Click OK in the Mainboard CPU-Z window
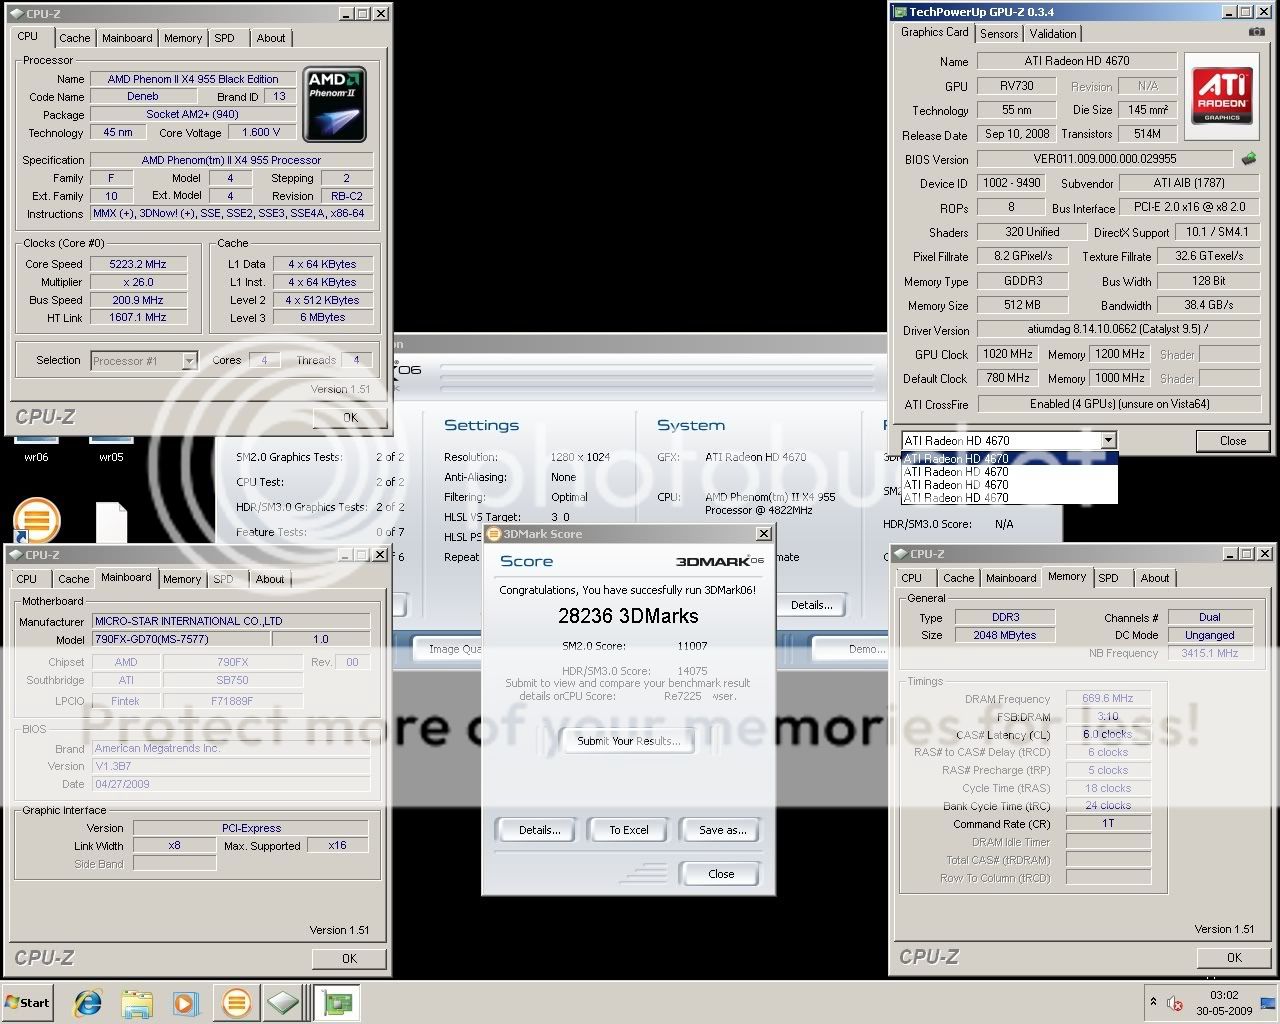1280x1024 pixels. (x=349, y=958)
